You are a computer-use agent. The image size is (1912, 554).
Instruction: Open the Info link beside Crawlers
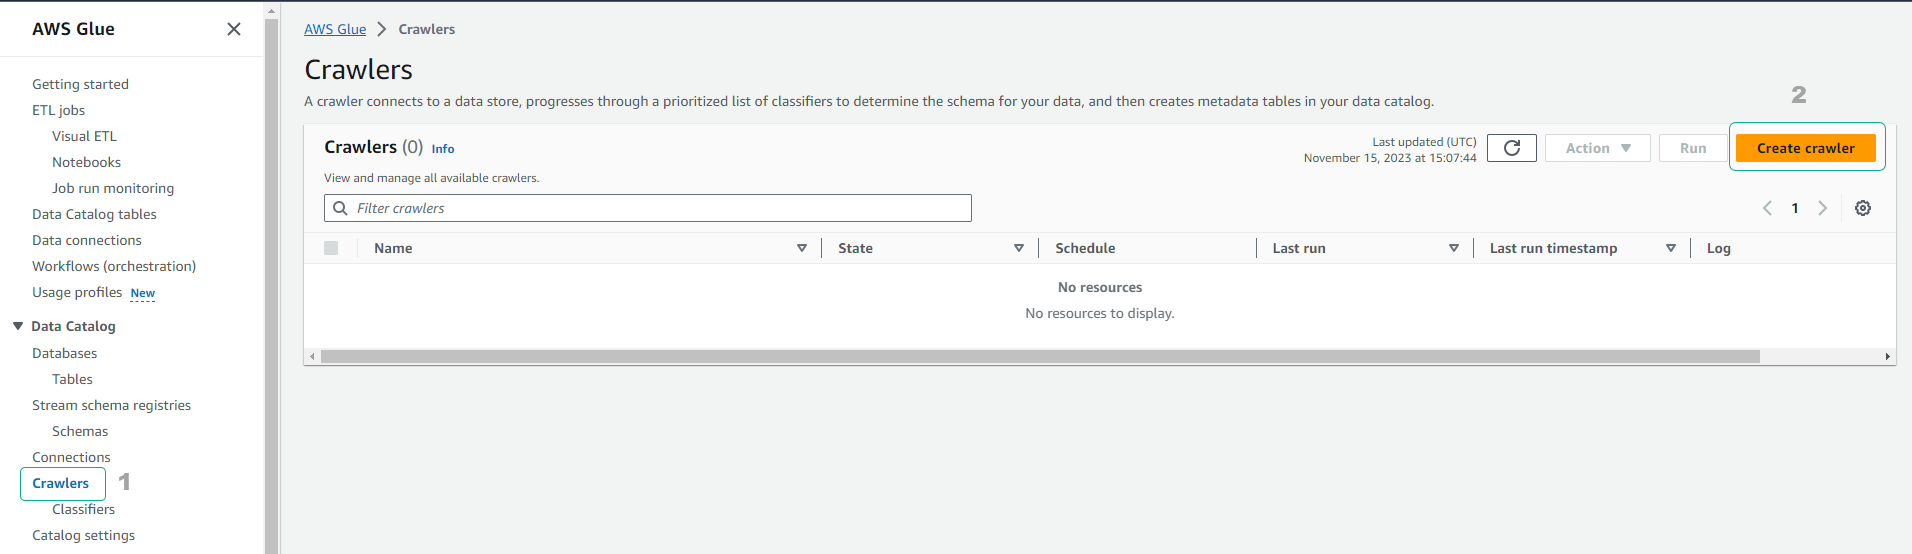443,149
